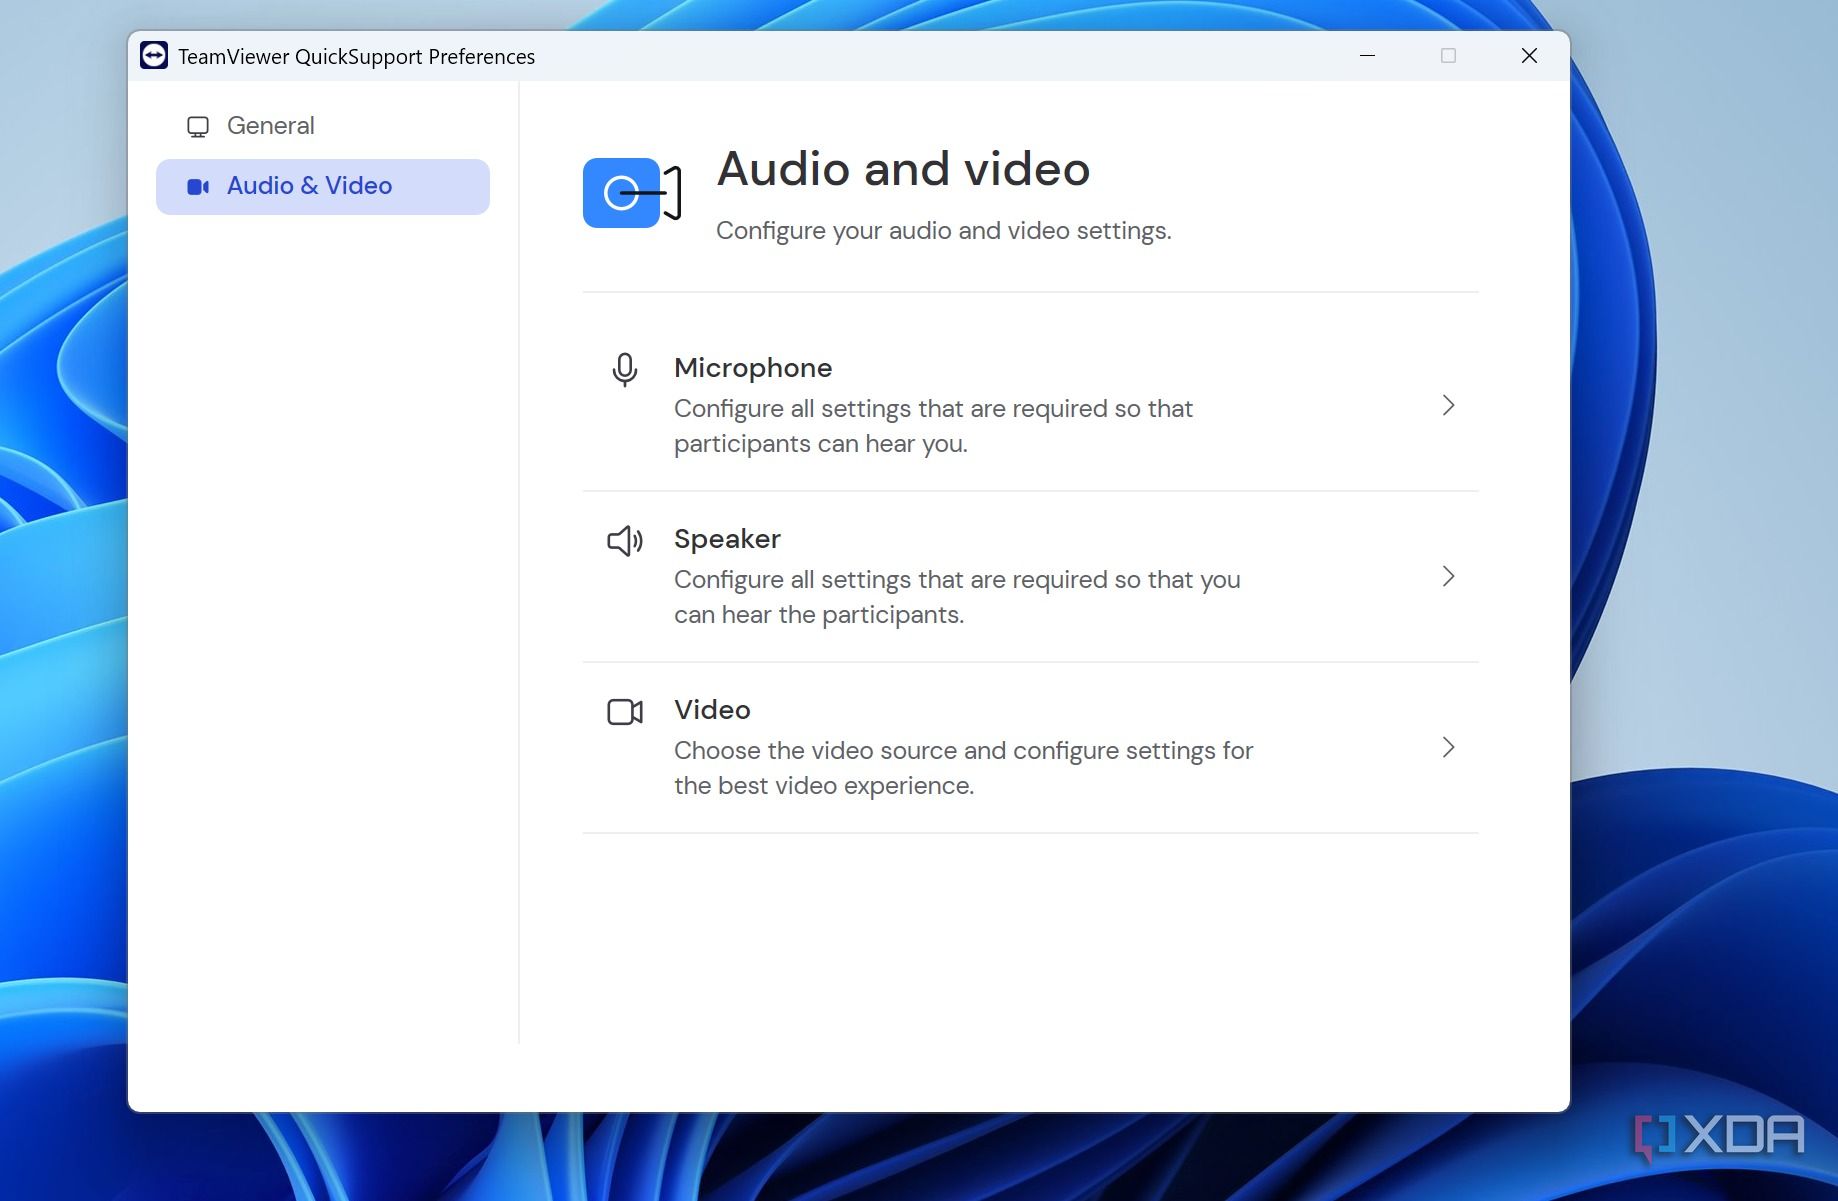The width and height of the screenshot is (1838, 1201).
Task: Open the Microphone configuration page
Action: pyautogui.click(x=753, y=368)
